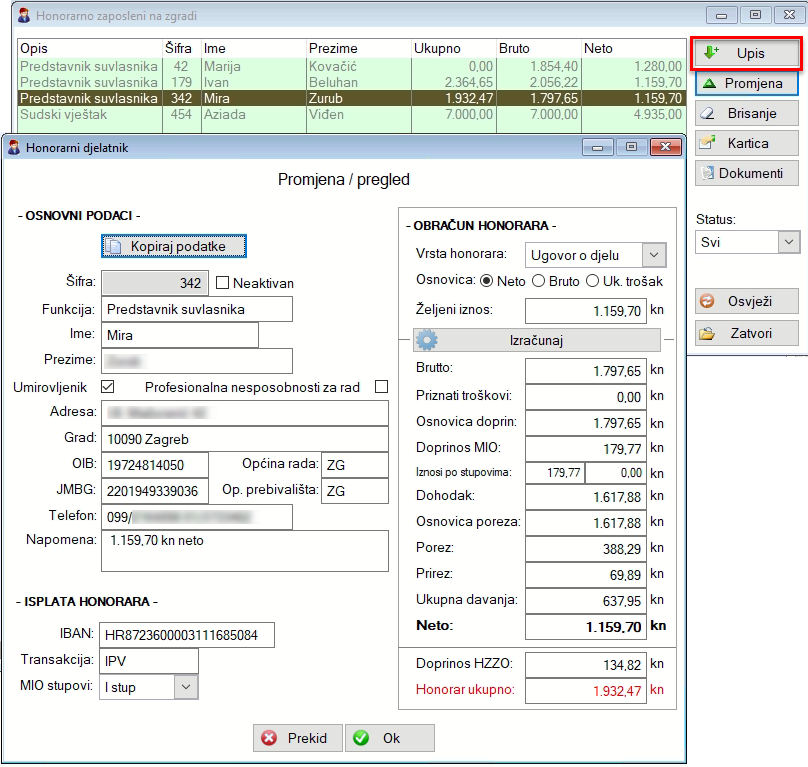Cancel changes with the Prekid button
Viewport: 808px width, 767px height.
click(297, 738)
